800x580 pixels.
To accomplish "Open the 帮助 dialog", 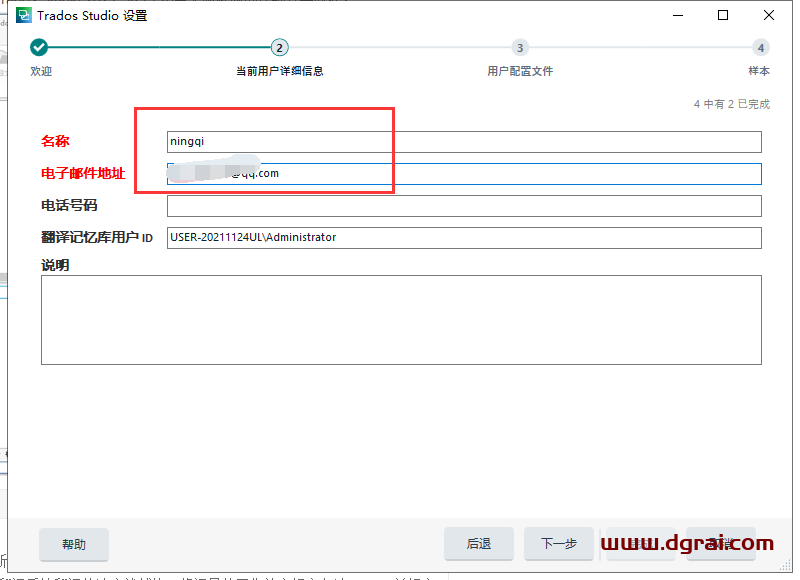I will (74, 544).
